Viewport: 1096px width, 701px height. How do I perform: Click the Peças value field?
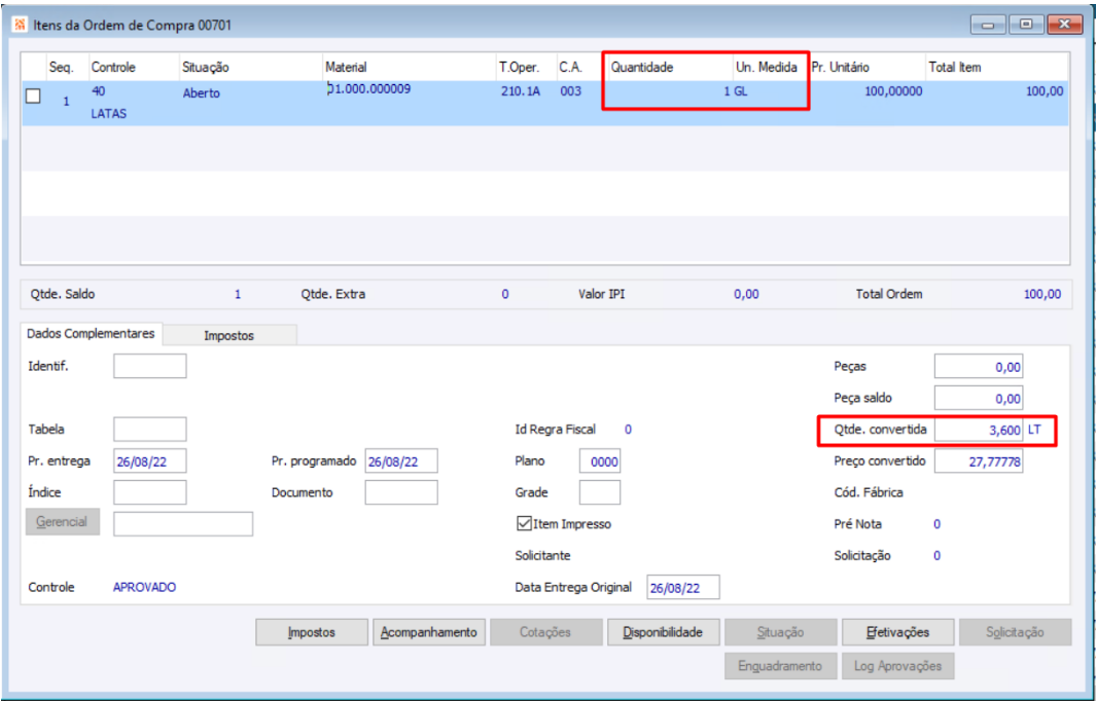click(x=979, y=366)
